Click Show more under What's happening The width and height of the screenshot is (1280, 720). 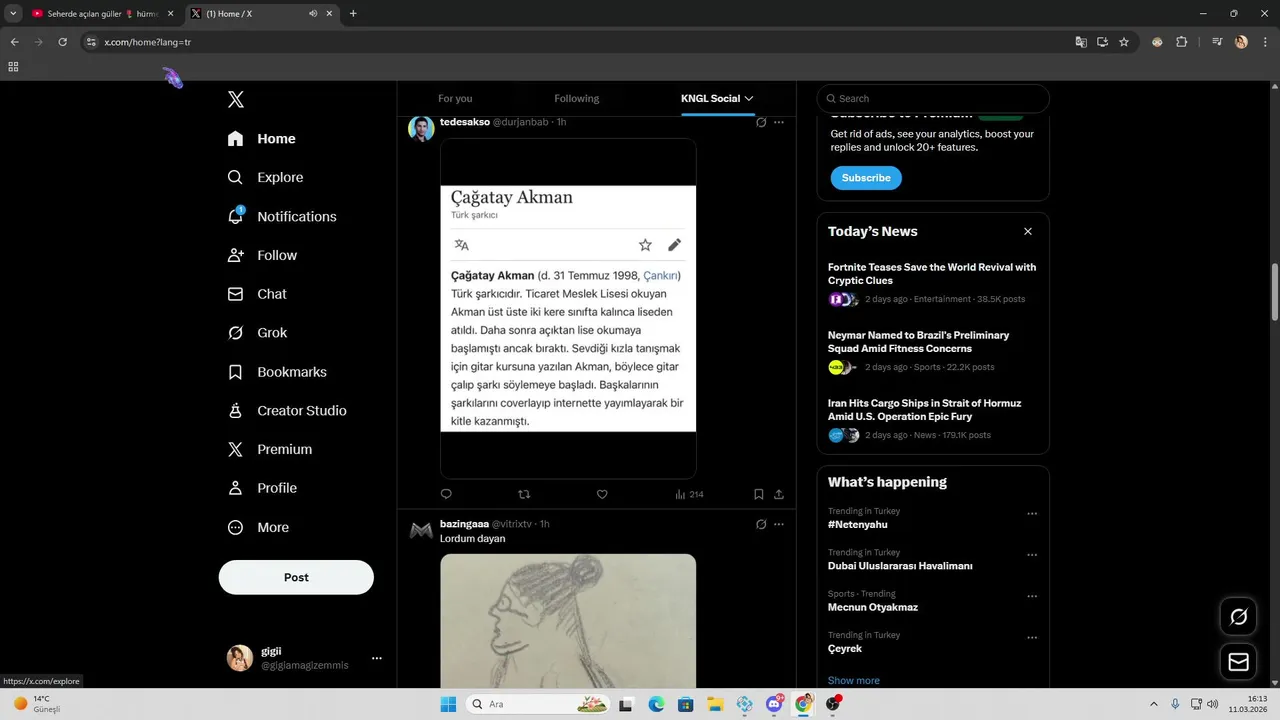point(854,680)
